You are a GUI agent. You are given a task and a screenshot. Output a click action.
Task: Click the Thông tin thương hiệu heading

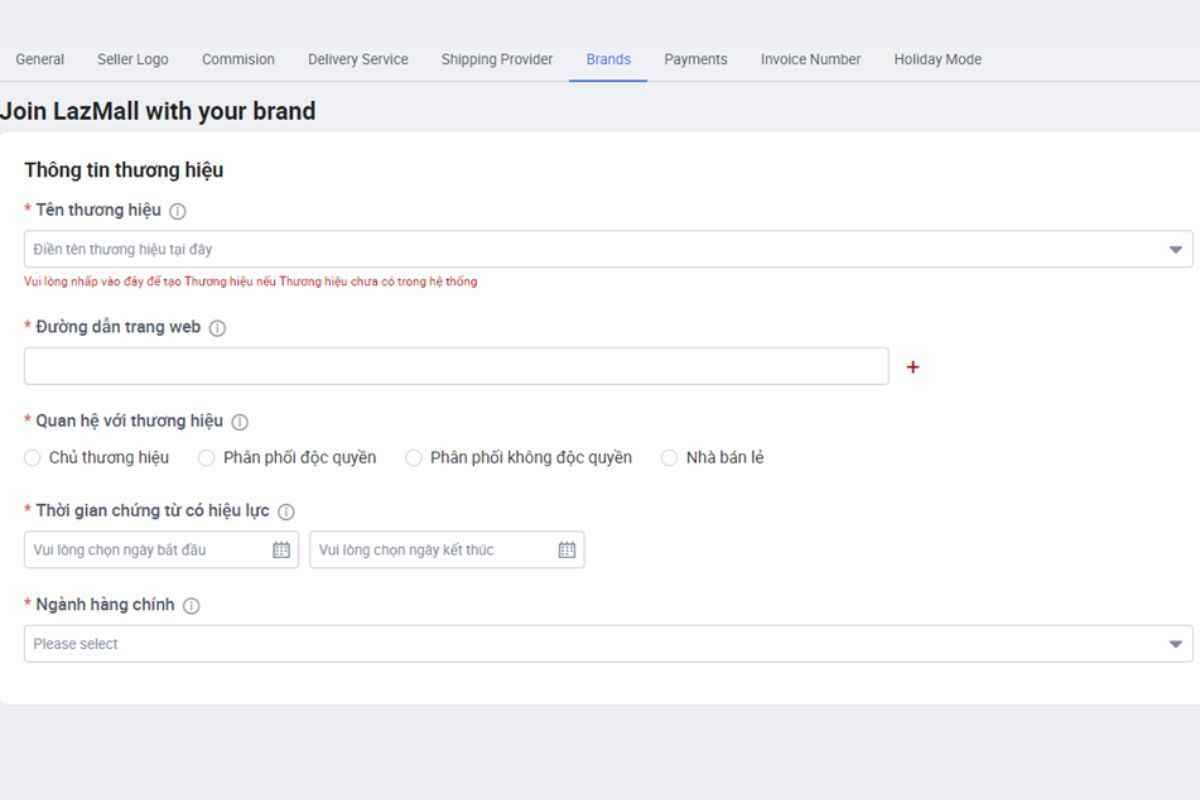pyautogui.click(x=124, y=170)
